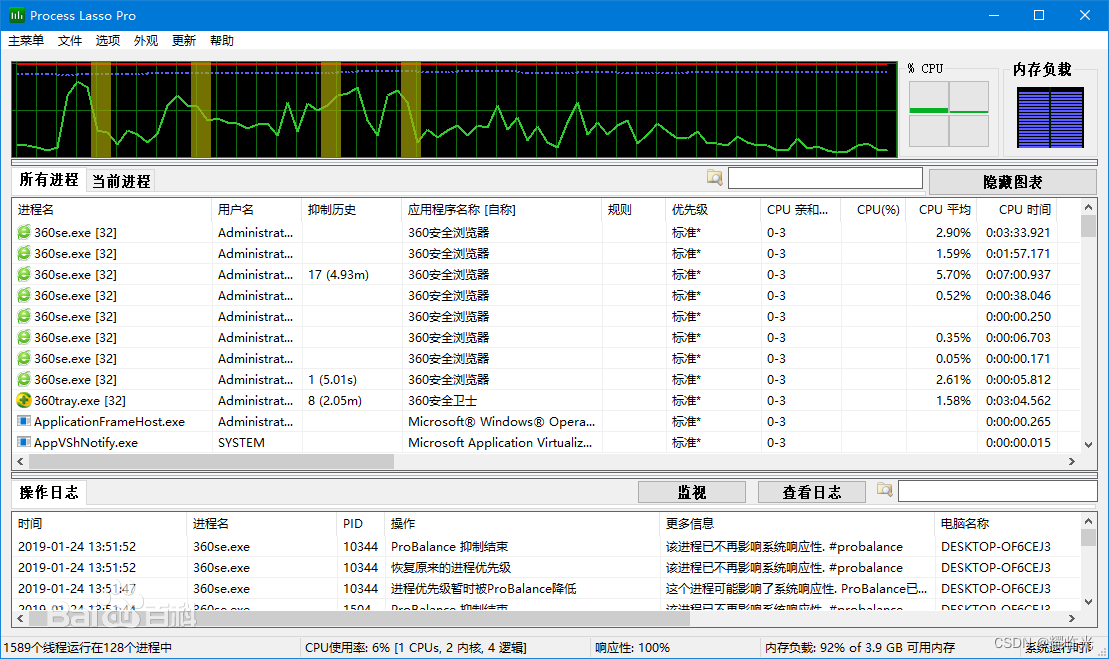Switch to the 所有进程 tab
1109x659 pixels.
tap(49, 180)
